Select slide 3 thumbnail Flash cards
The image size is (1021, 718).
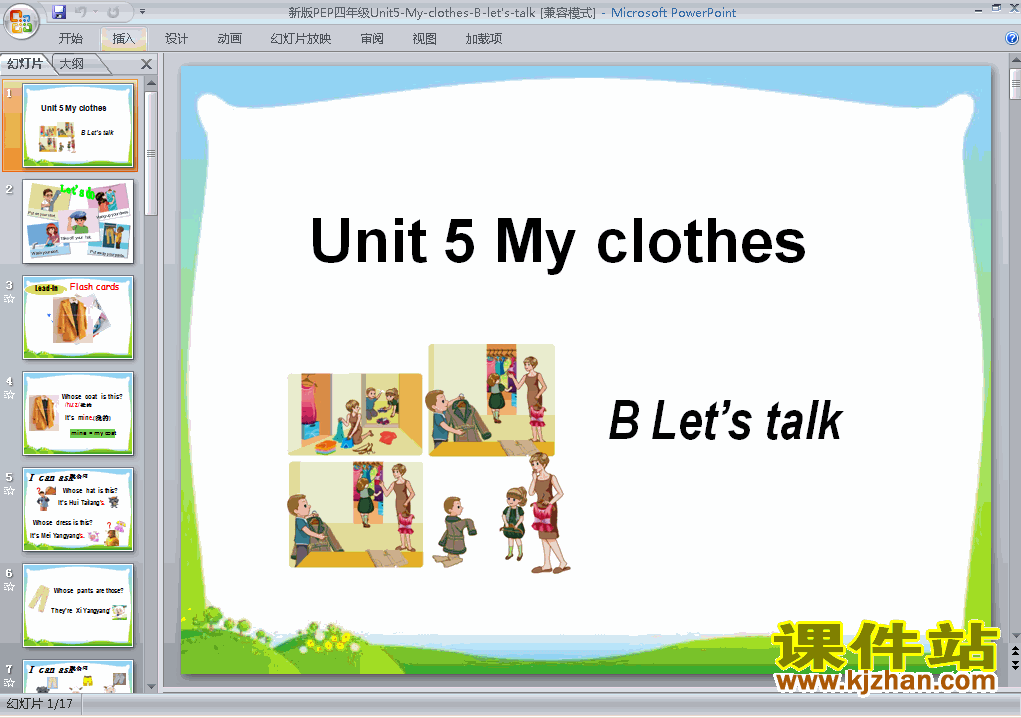tap(78, 318)
